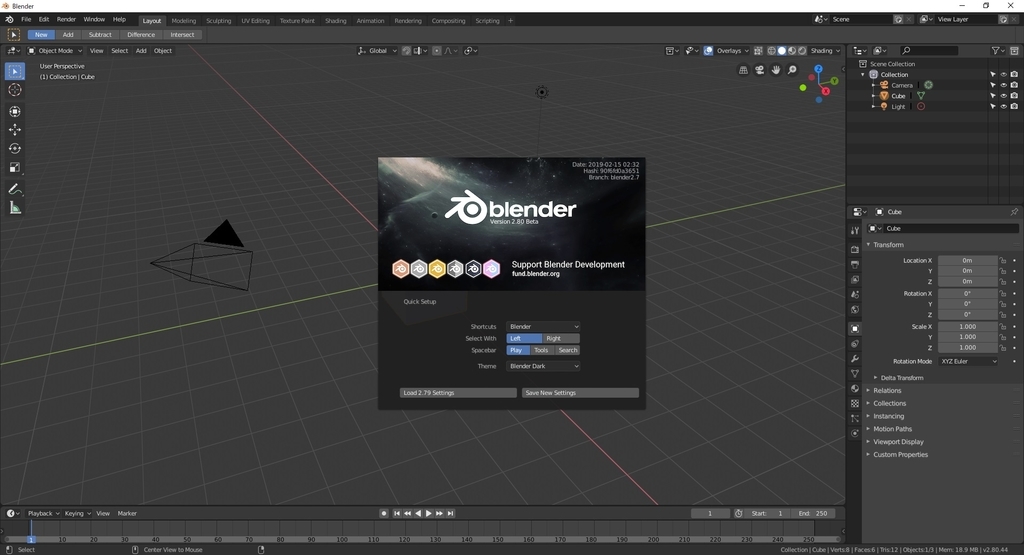This screenshot has height=555, width=1024.
Task: Switch to the Sculpting workspace tab
Action: pyautogui.click(x=219, y=21)
